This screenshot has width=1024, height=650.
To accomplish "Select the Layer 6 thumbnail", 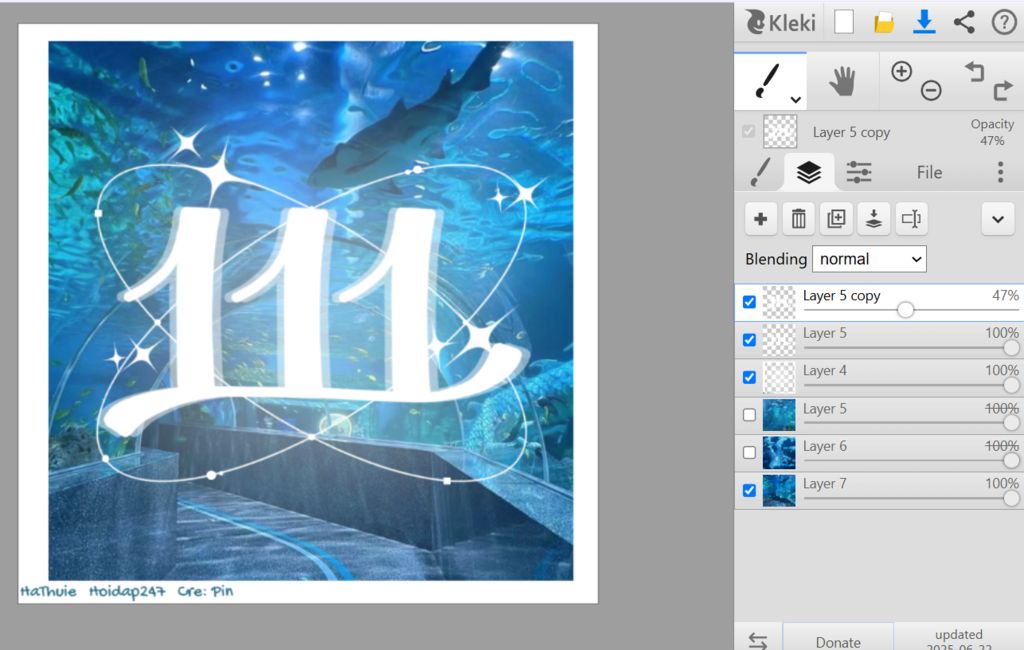I will pos(779,453).
